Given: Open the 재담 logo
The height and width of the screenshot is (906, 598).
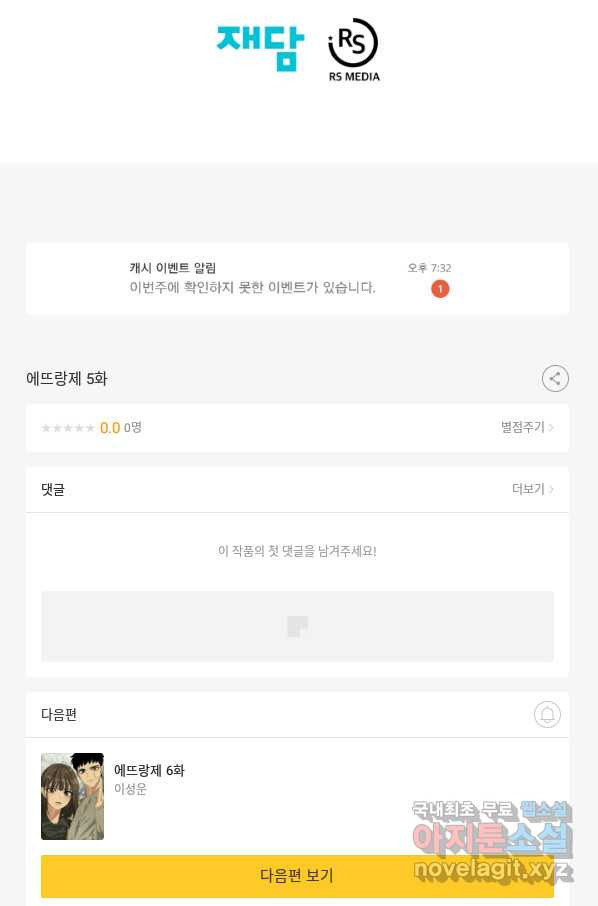Looking at the screenshot, I should point(260,48).
